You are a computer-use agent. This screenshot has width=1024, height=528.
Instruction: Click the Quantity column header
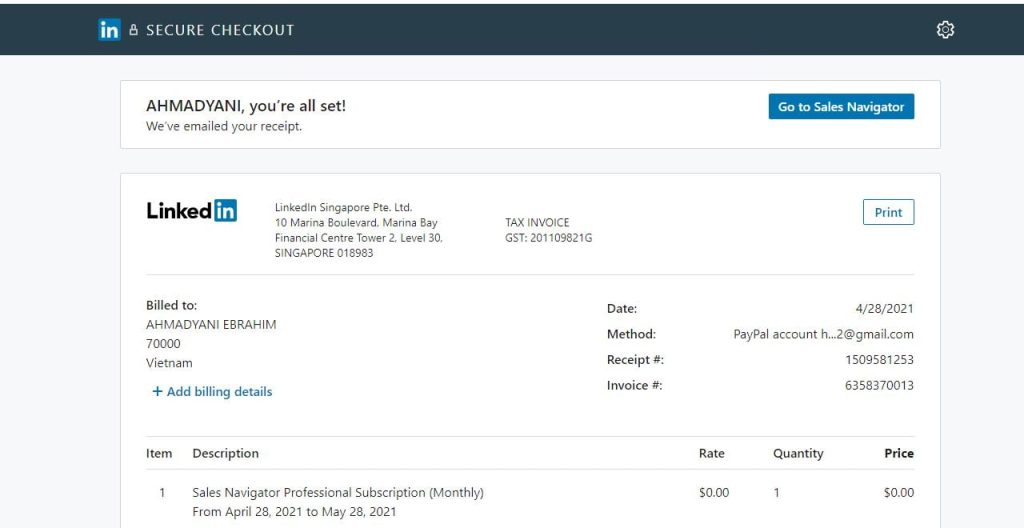[798, 454]
